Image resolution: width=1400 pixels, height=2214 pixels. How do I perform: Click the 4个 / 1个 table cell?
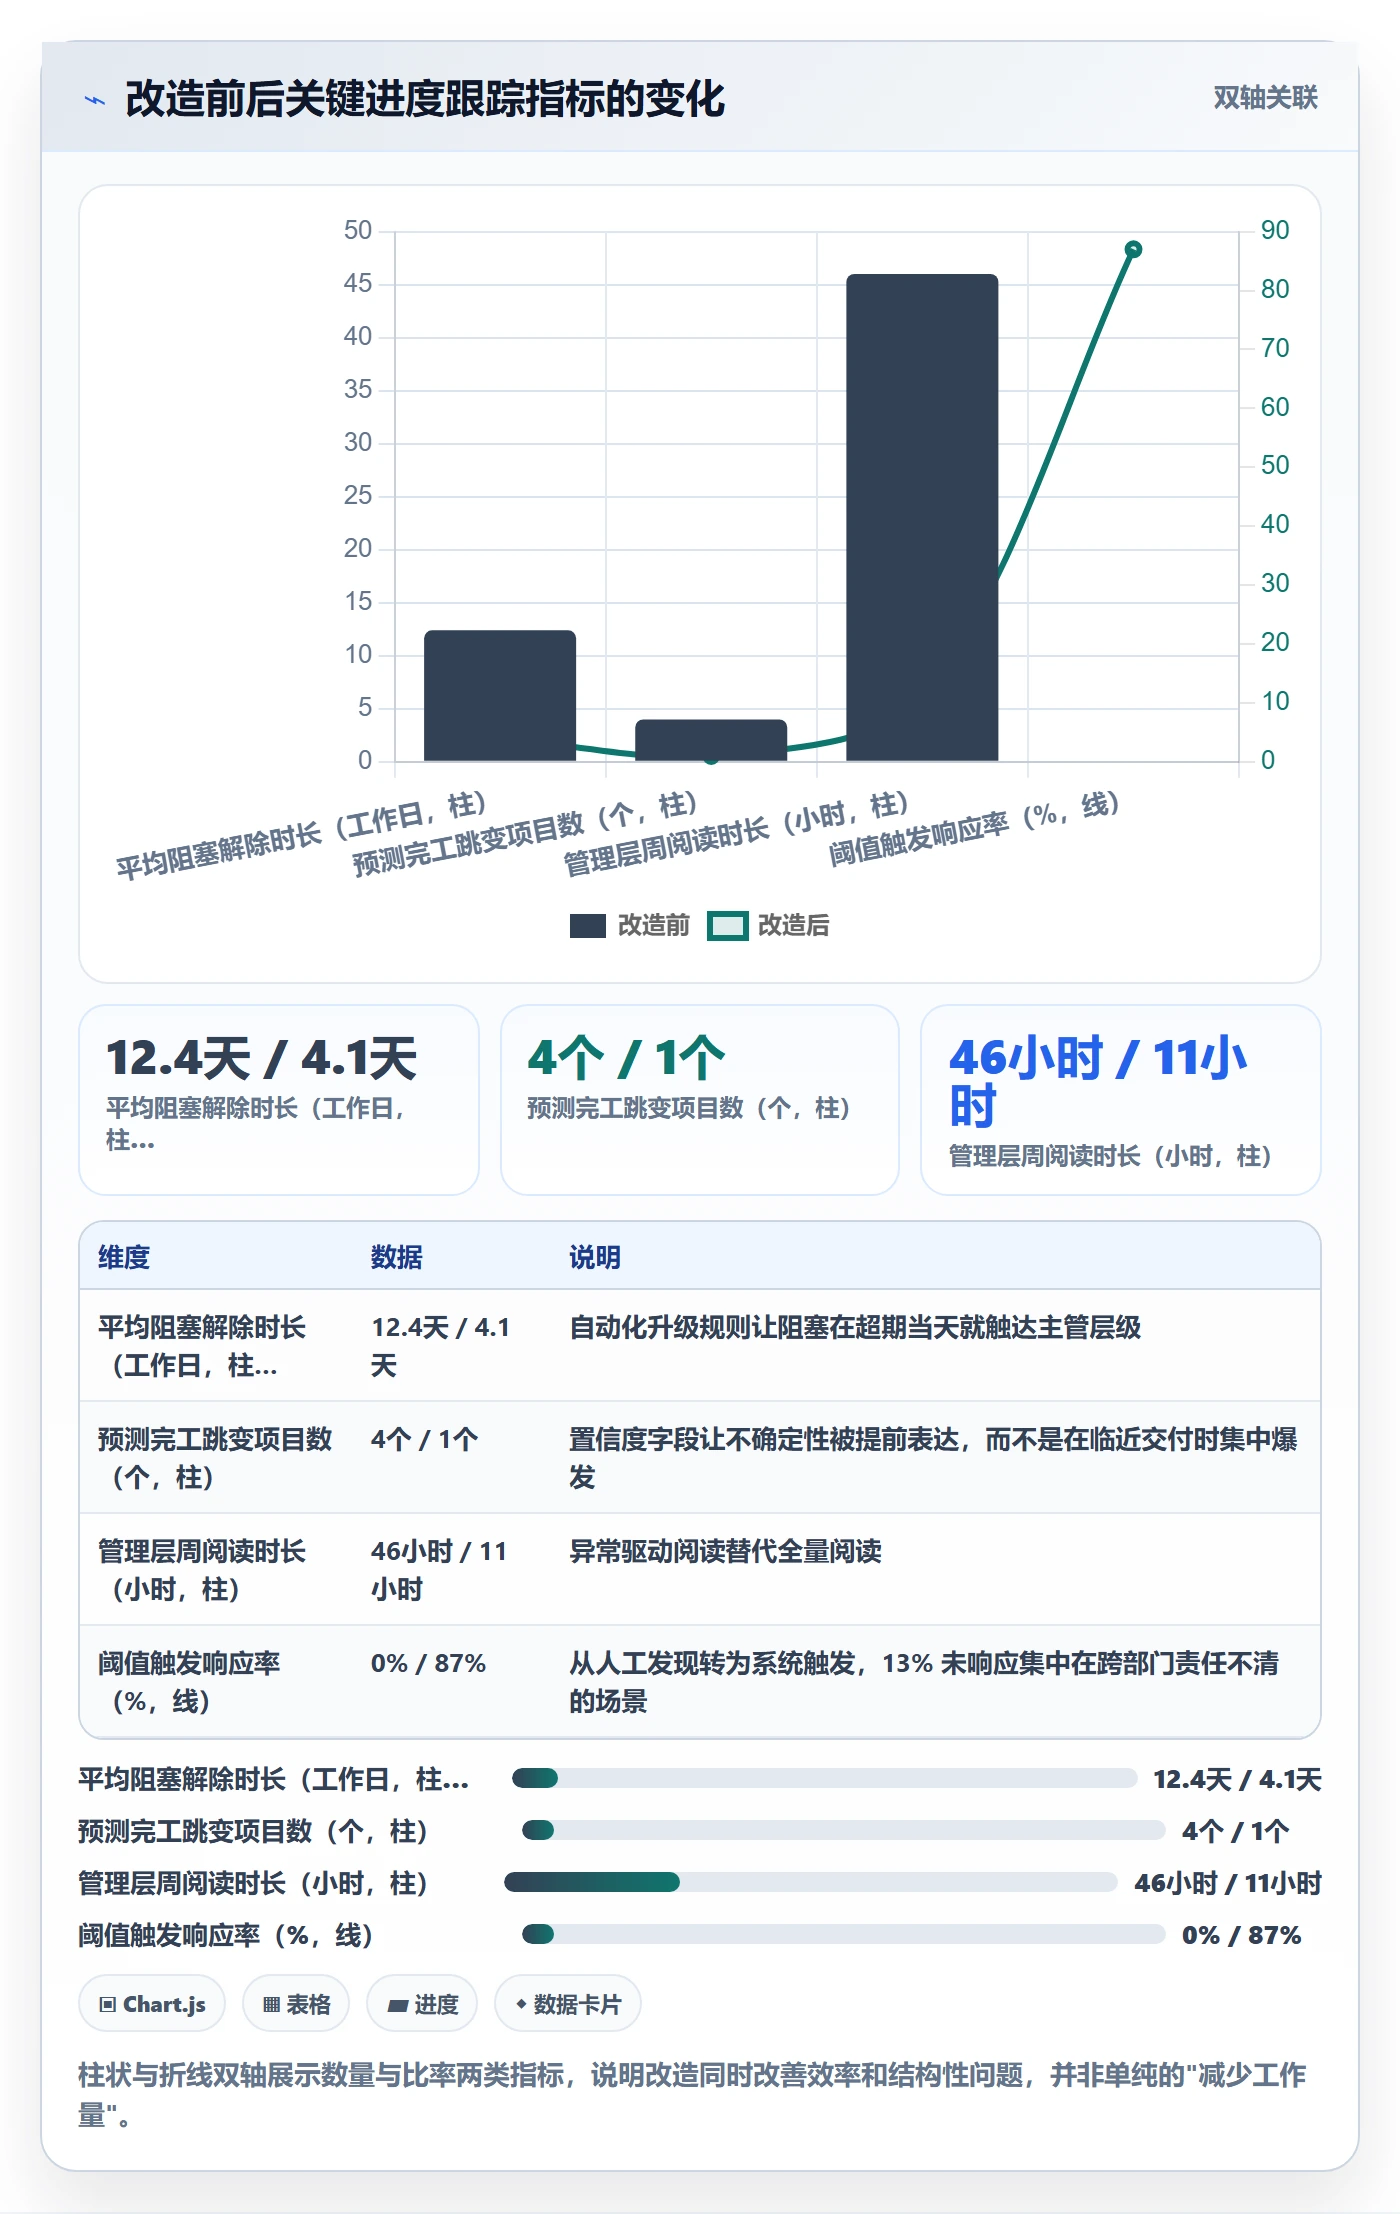click(x=424, y=1439)
